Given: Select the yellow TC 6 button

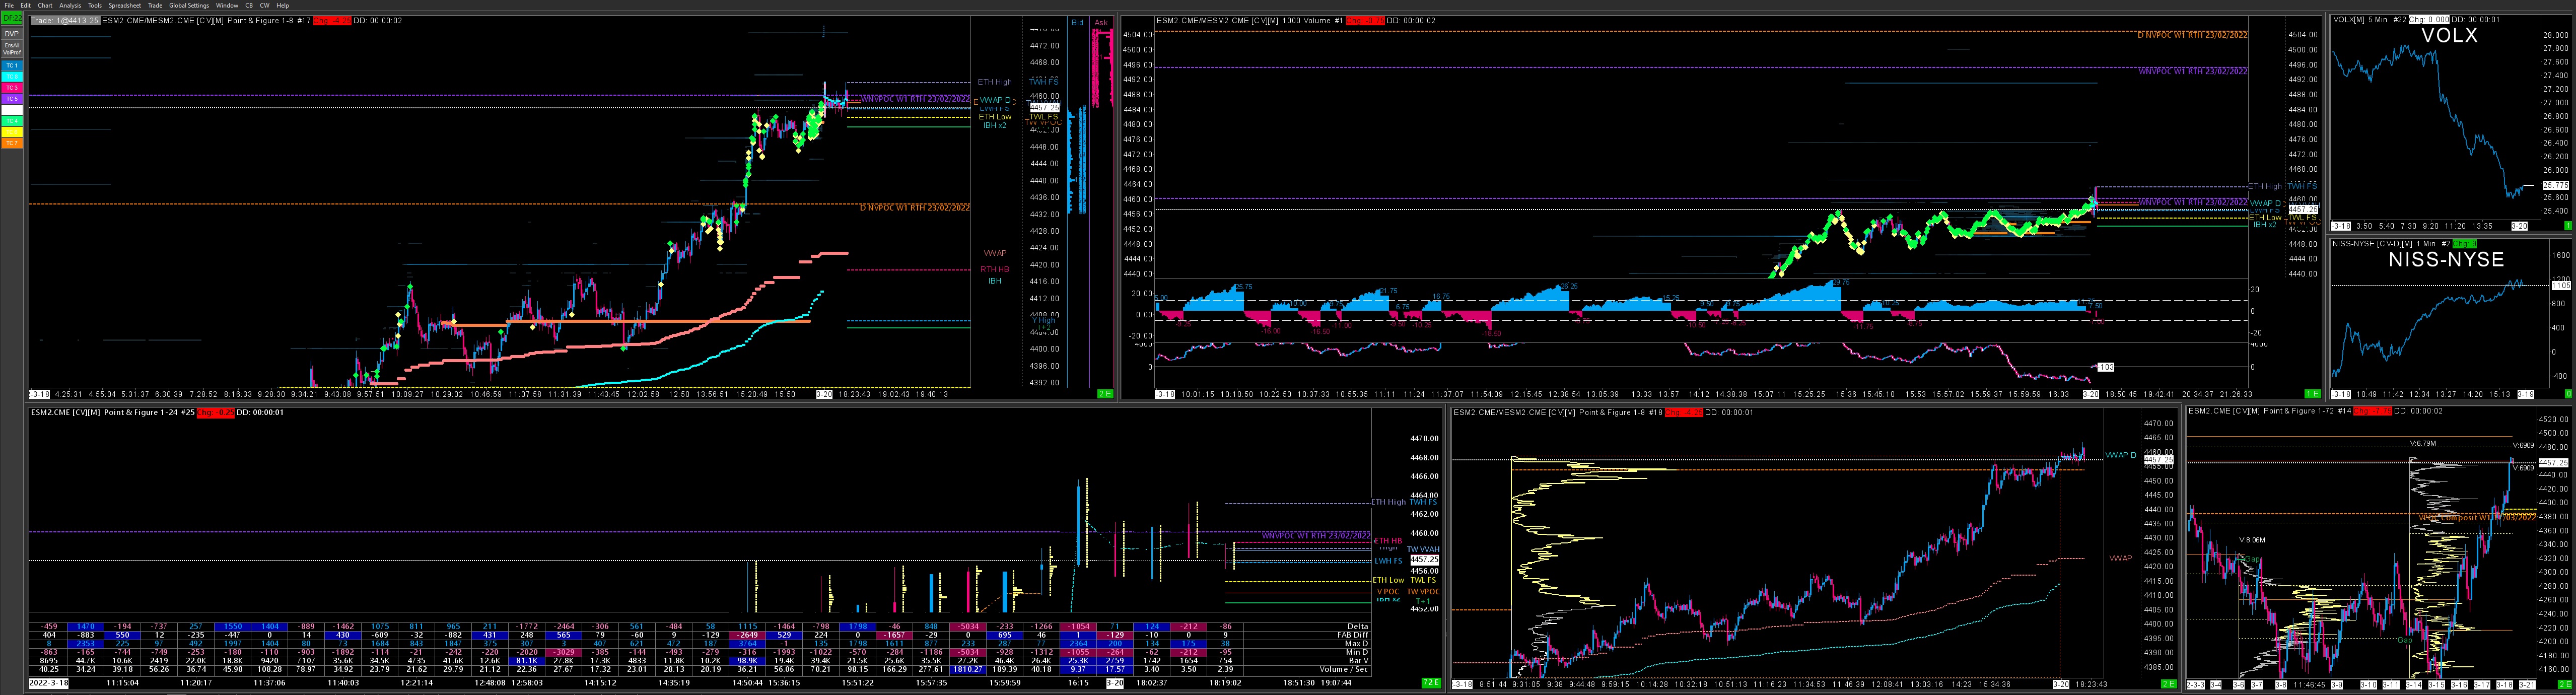Looking at the screenshot, I should (12, 132).
